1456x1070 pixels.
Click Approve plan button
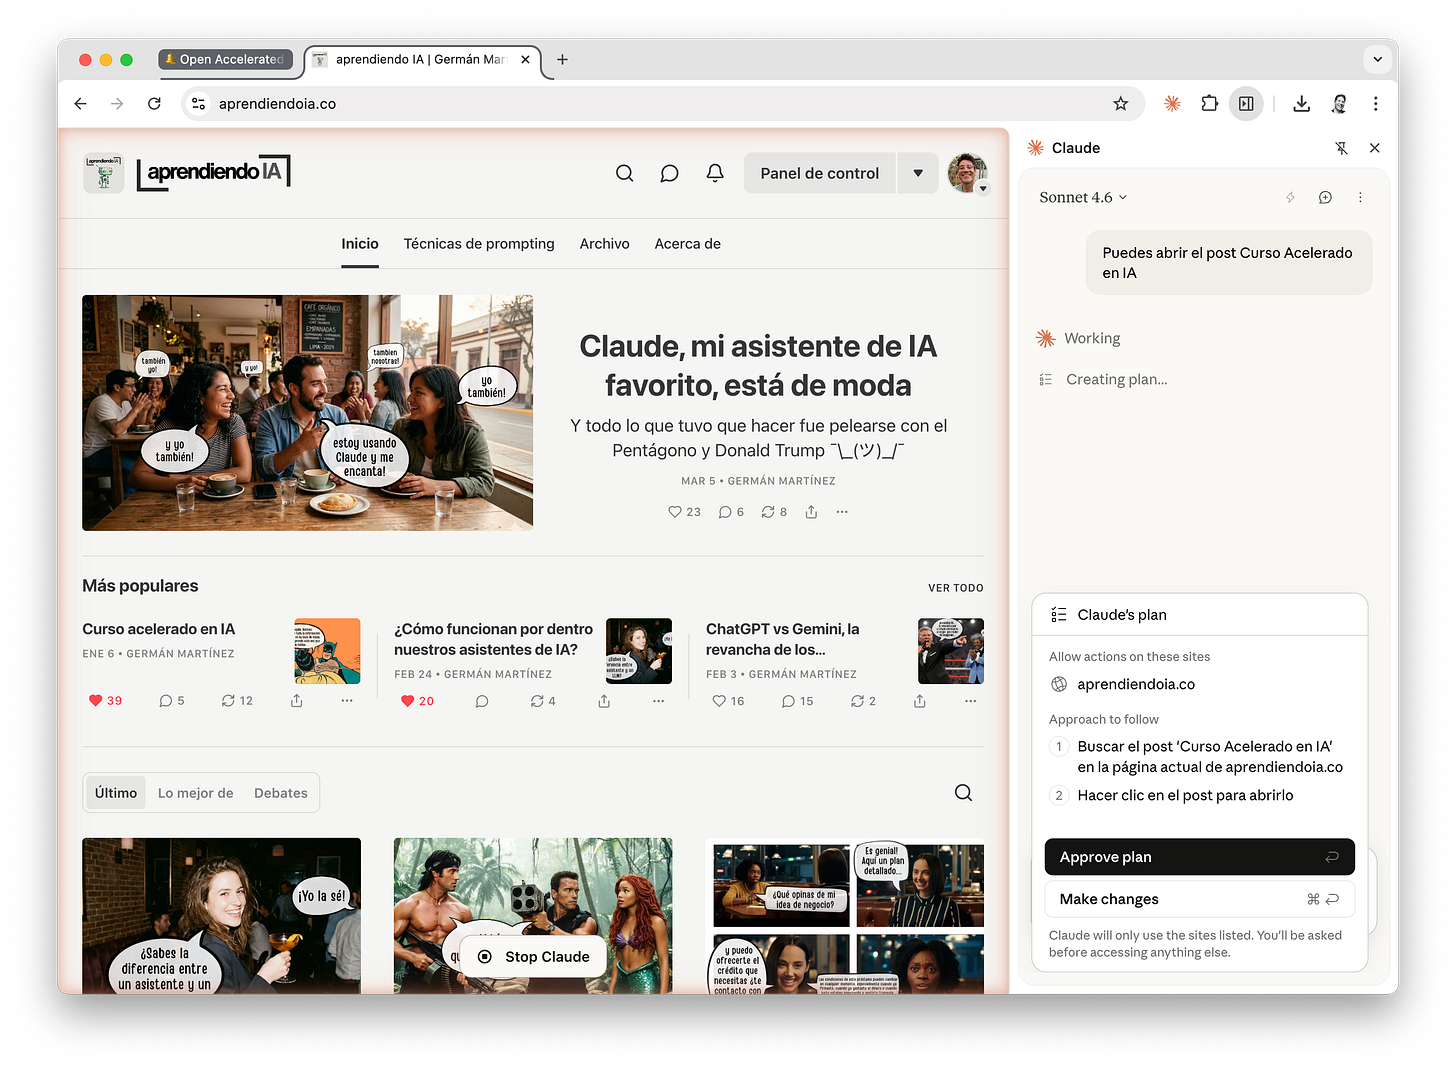point(1199,857)
